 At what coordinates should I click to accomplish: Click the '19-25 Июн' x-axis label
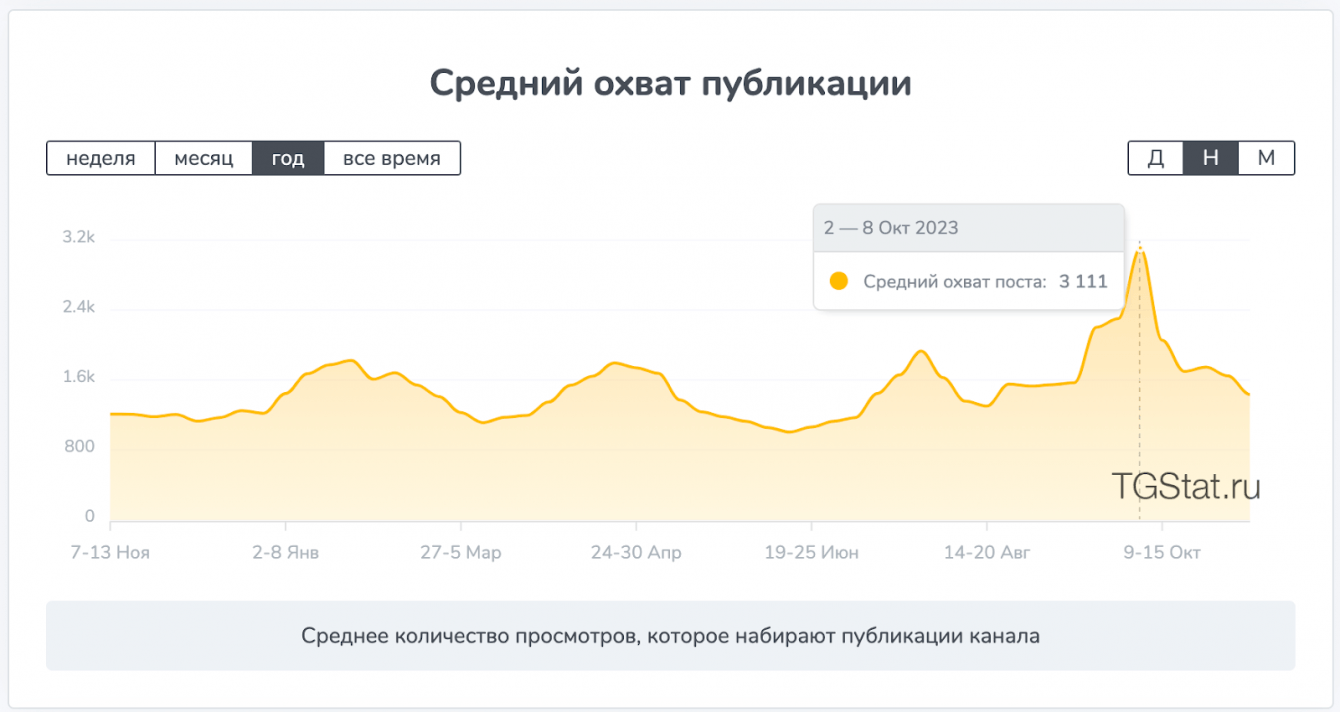811,552
